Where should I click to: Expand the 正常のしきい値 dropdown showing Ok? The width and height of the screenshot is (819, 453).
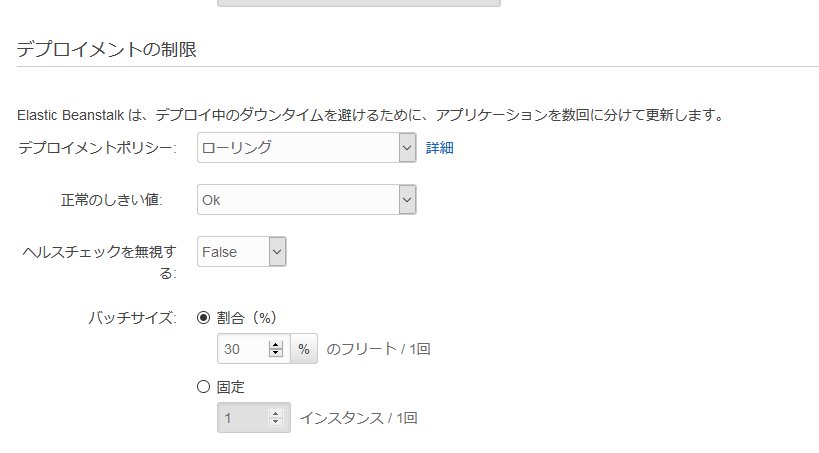306,200
